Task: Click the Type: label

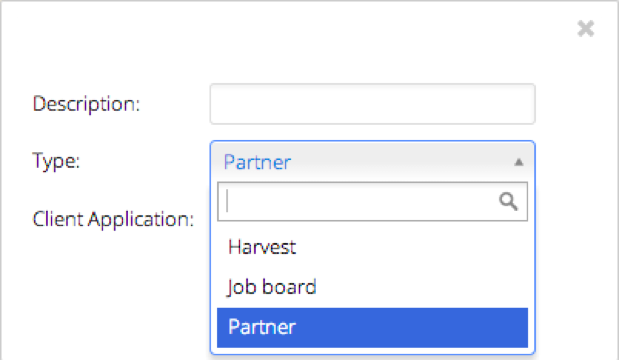Action: pyautogui.click(x=56, y=161)
